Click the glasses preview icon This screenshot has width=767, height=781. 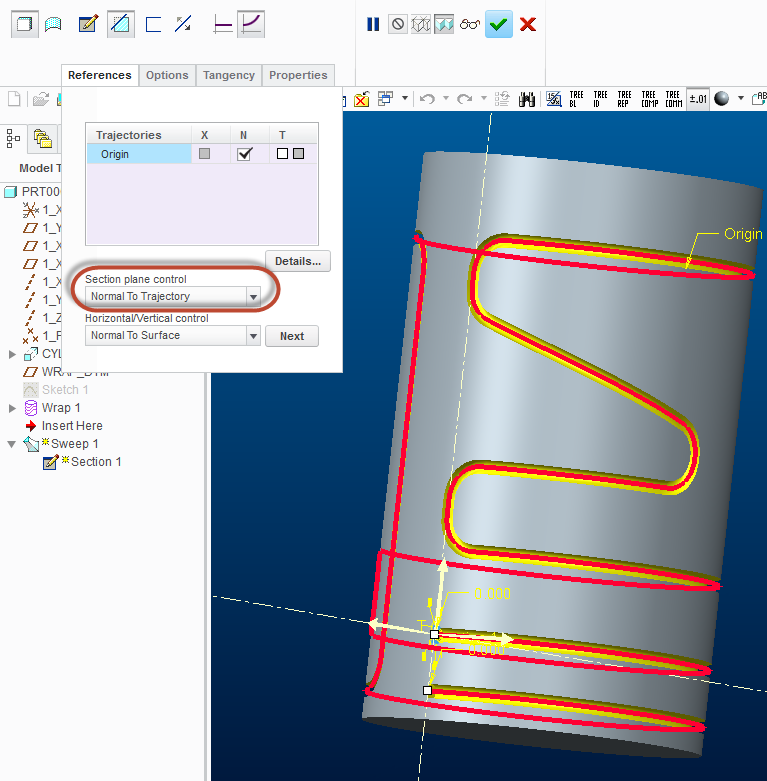pyautogui.click(x=470, y=24)
